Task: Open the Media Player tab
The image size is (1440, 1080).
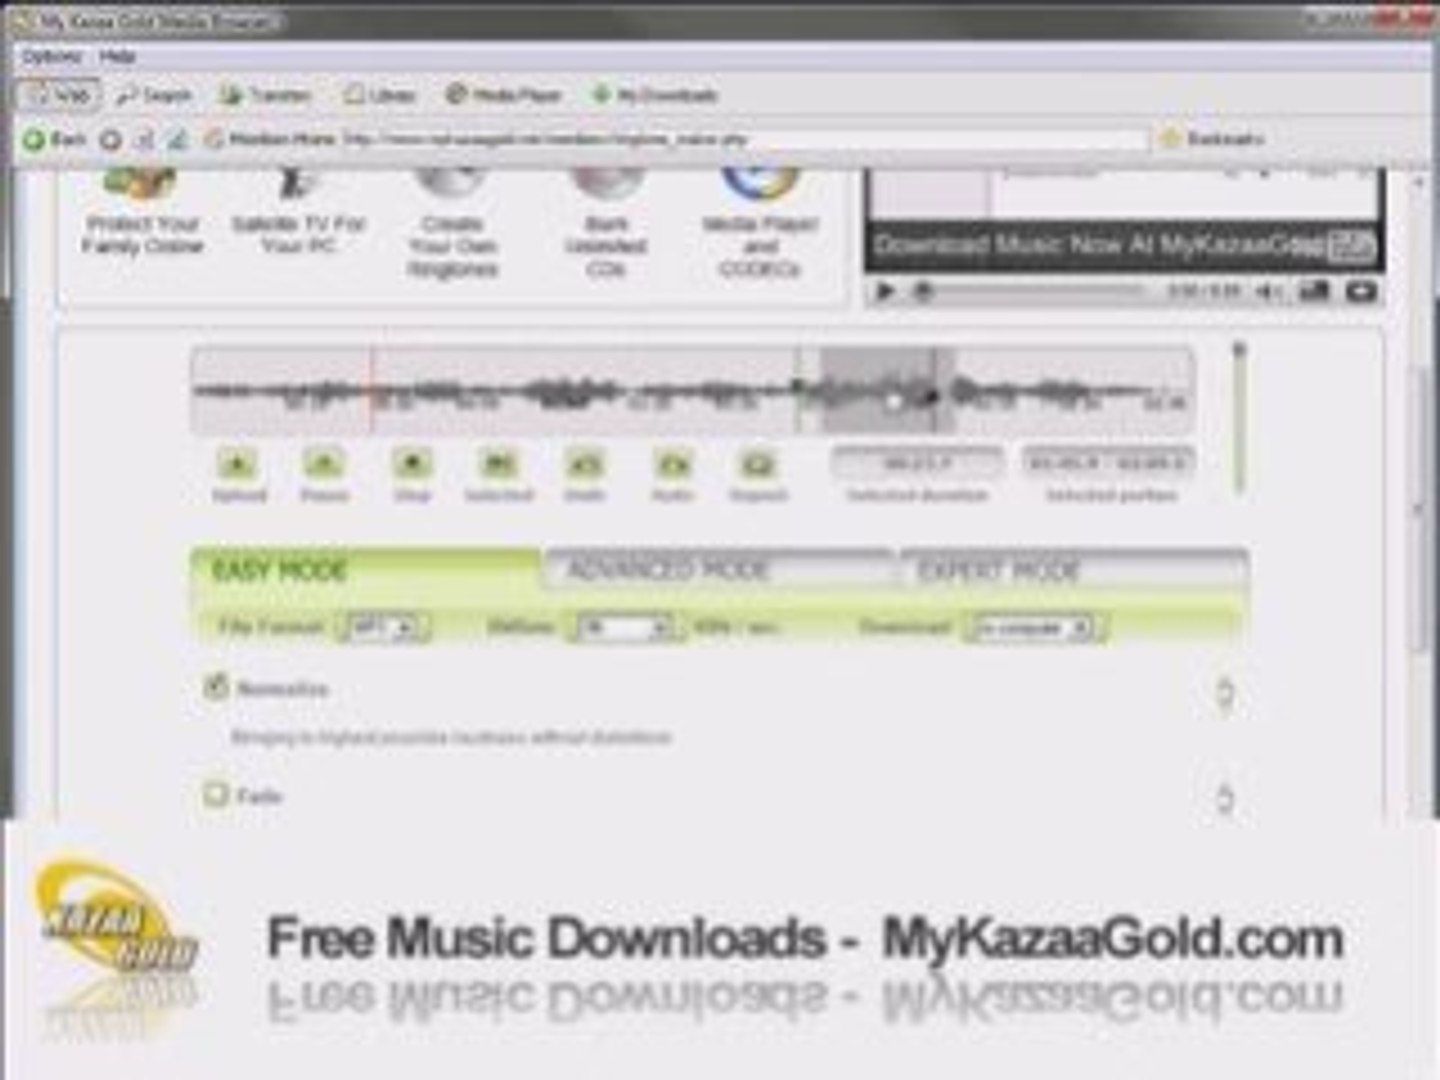Action: [x=503, y=95]
